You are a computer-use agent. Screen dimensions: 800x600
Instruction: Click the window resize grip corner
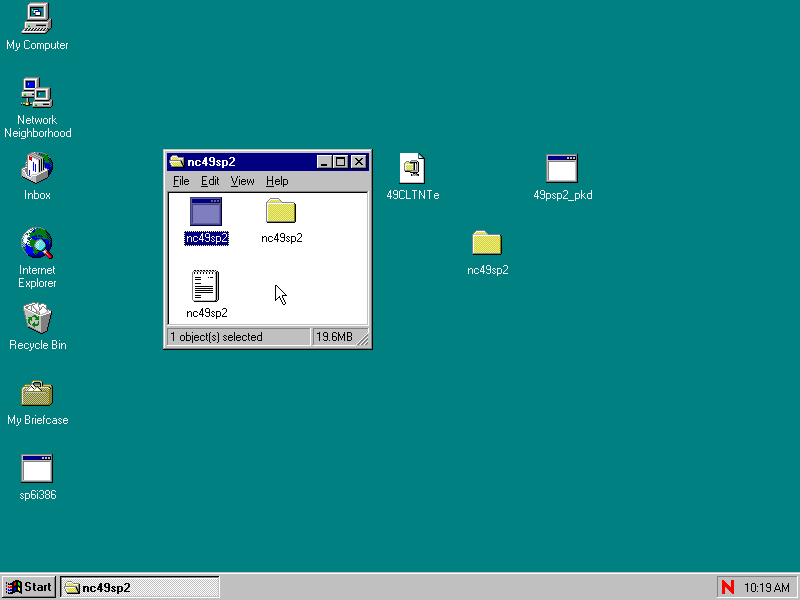click(363, 339)
